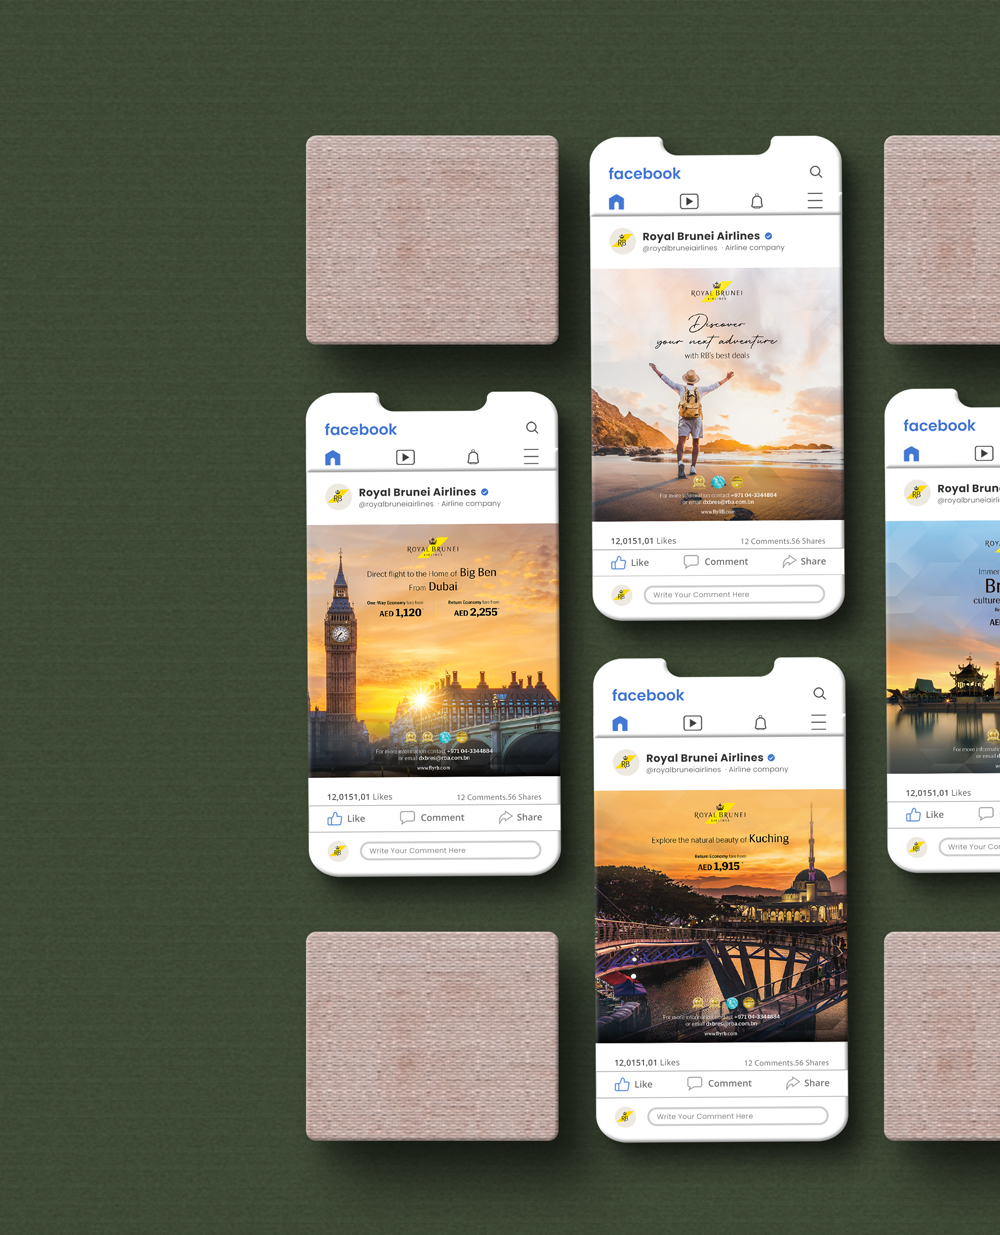Click the comment input field under the Kuching post
Image resolution: width=1000 pixels, height=1235 pixels.
tap(737, 1116)
